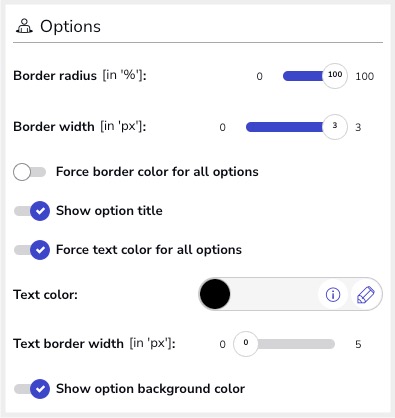395x418 pixels.
Task: Click the Border width slider handle
Action: tap(335, 127)
